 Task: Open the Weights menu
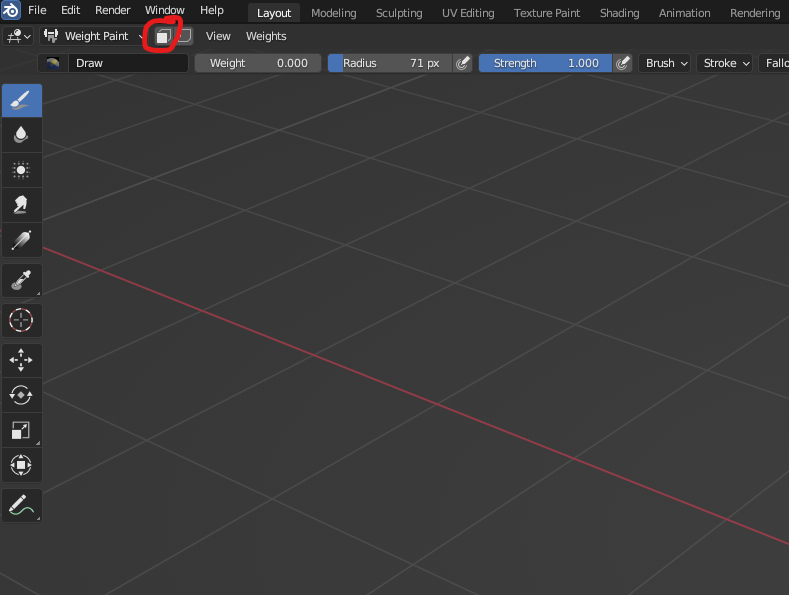[x=266, y=36]
